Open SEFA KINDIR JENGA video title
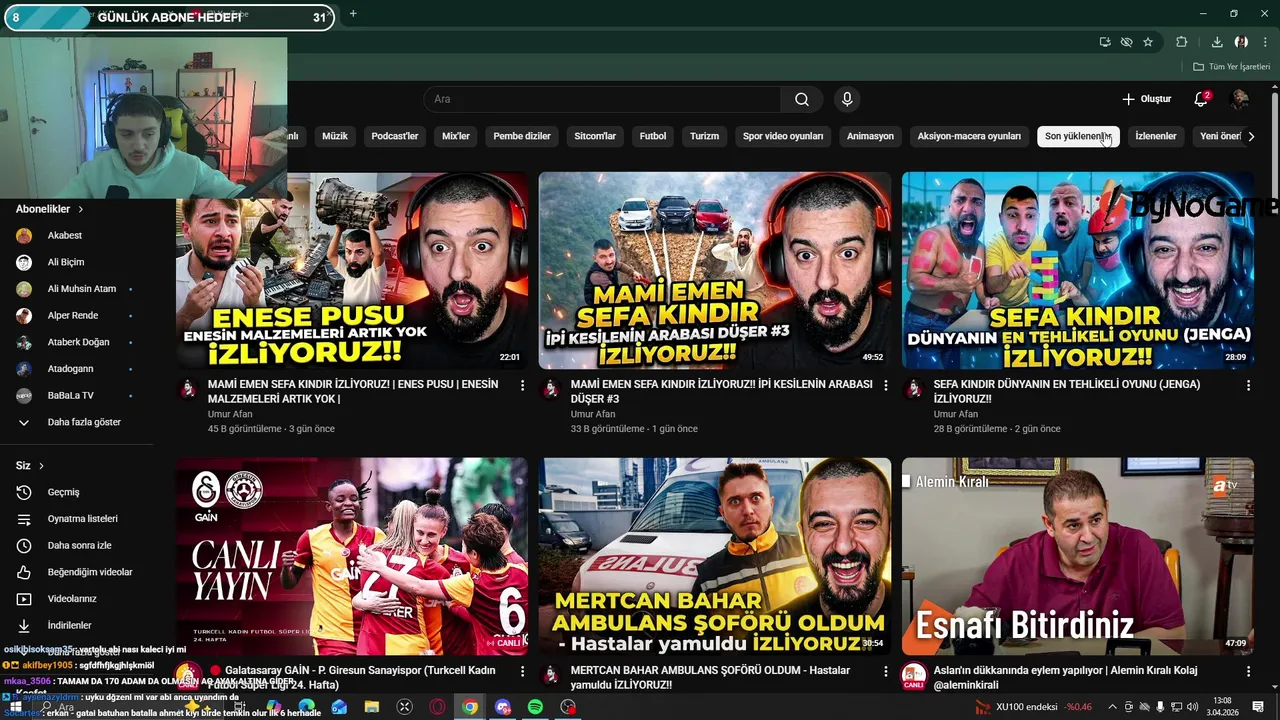The width and height of the screenshot is (1280, 720). point(1066,391)
